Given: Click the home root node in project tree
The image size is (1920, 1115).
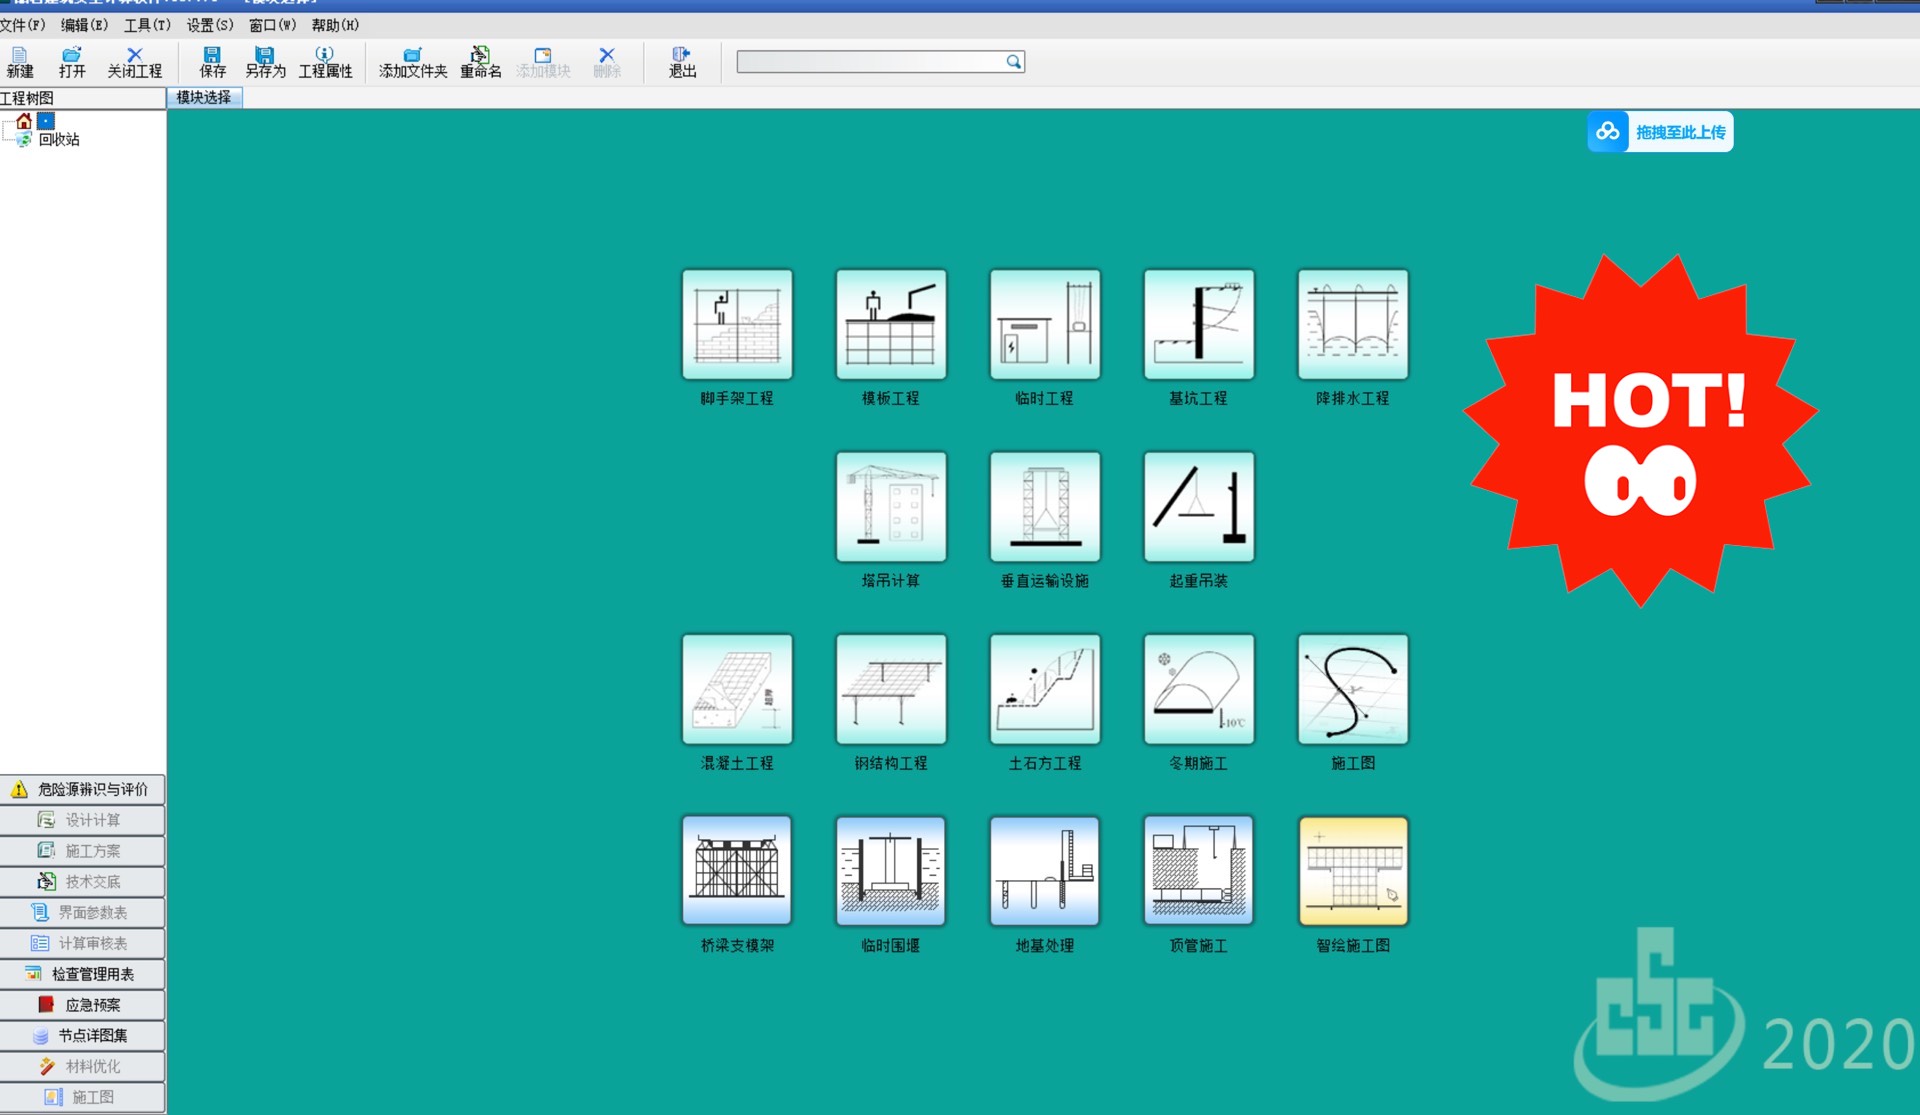Looking at the screenshot, I should click(24, 121).
